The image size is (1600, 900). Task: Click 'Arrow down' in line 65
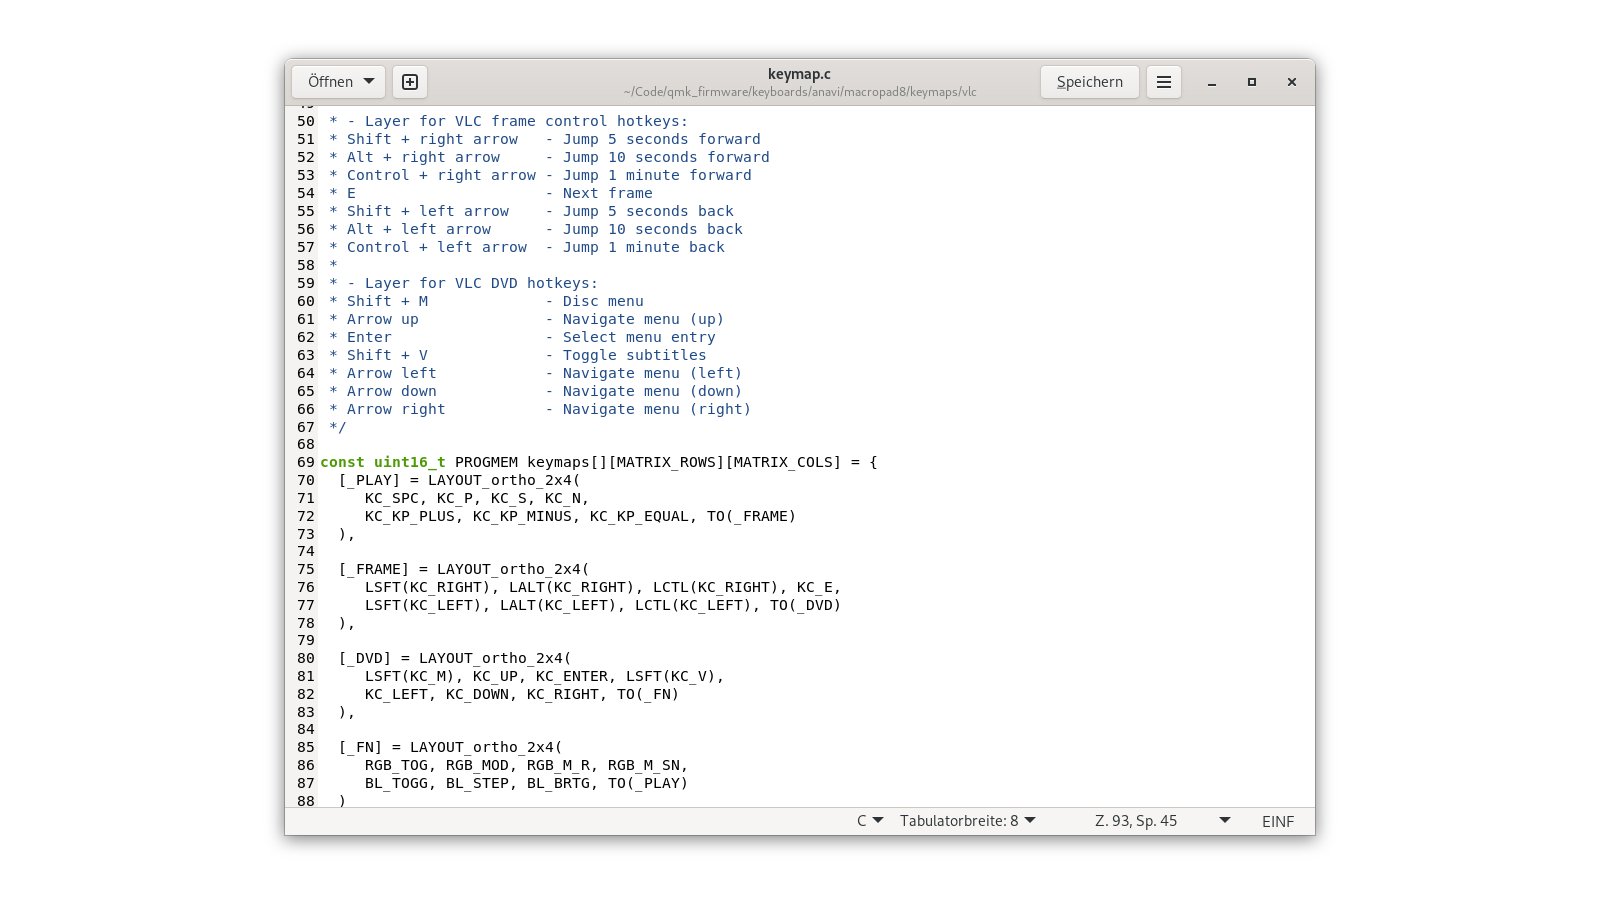392,391
